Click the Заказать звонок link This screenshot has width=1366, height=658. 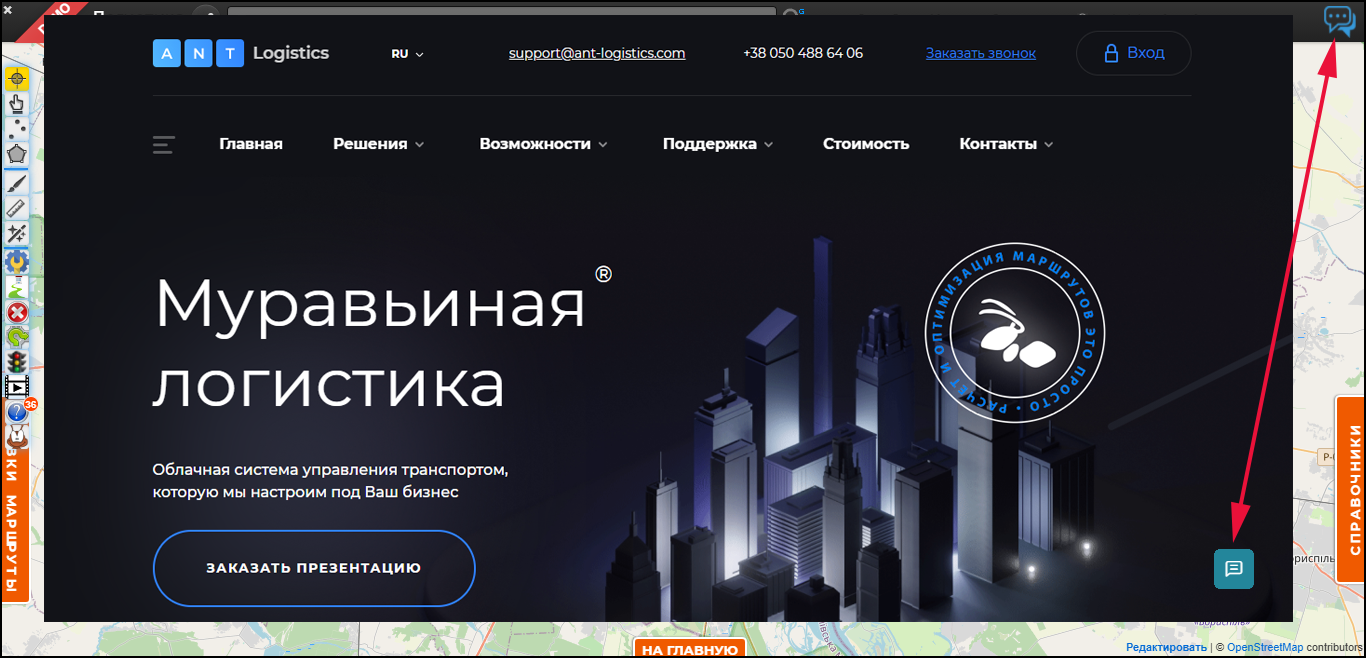(980, 53)
